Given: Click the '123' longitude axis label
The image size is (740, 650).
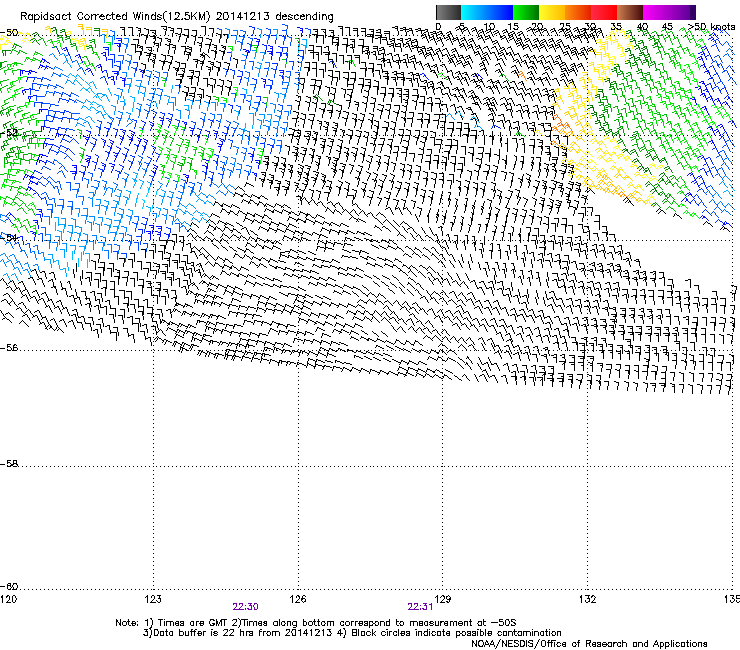Looking at the screenshot, I should pos(153,599).
